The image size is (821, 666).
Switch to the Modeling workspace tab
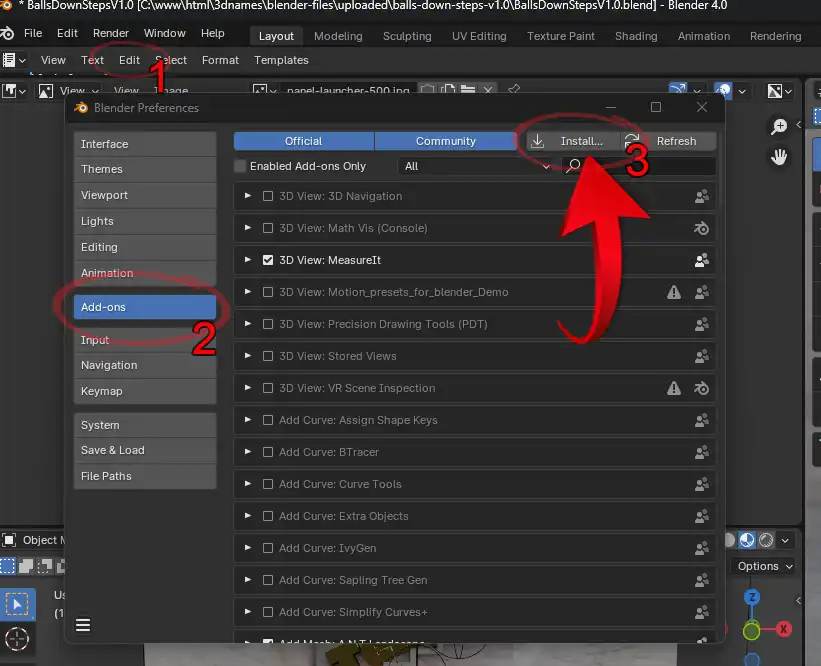pos(338,36)
